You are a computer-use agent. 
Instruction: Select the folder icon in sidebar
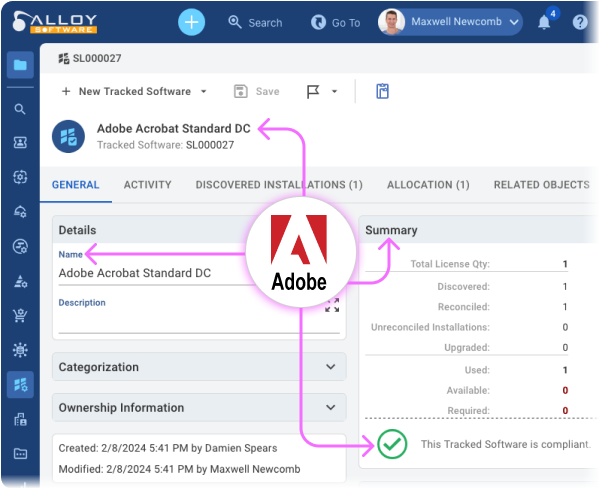[x=20, y=65]
